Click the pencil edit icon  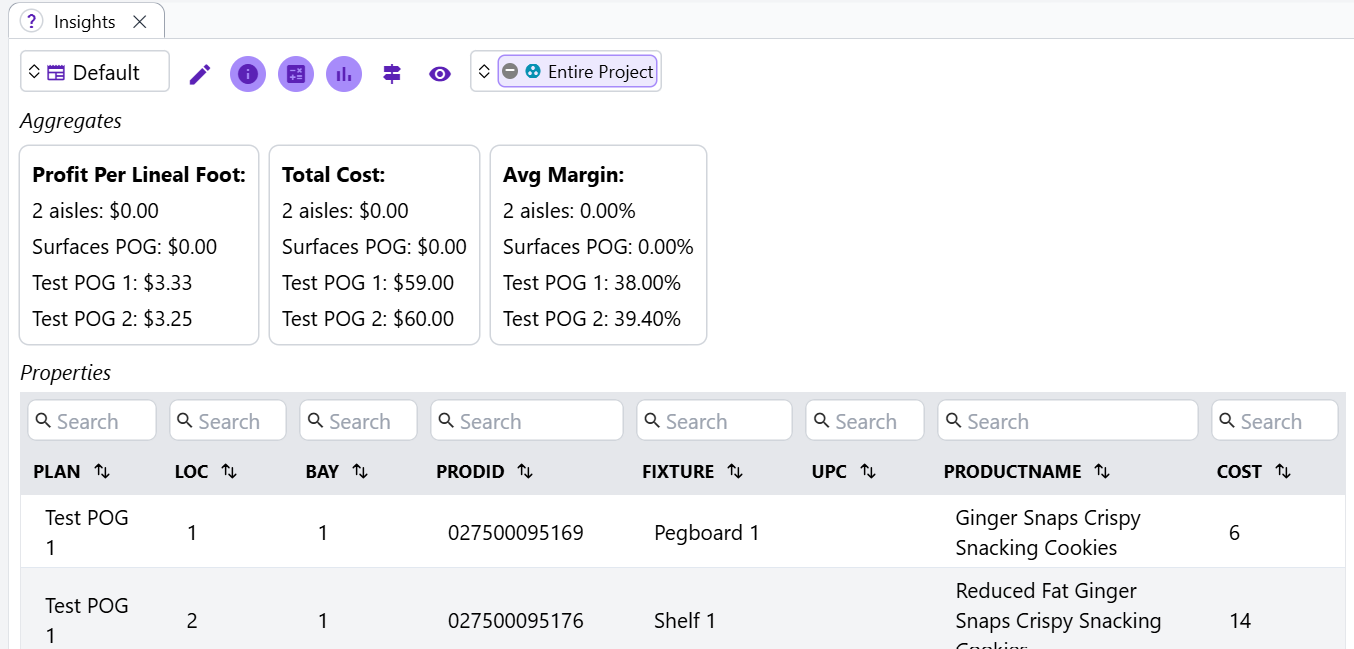click(x=200, y=74)
